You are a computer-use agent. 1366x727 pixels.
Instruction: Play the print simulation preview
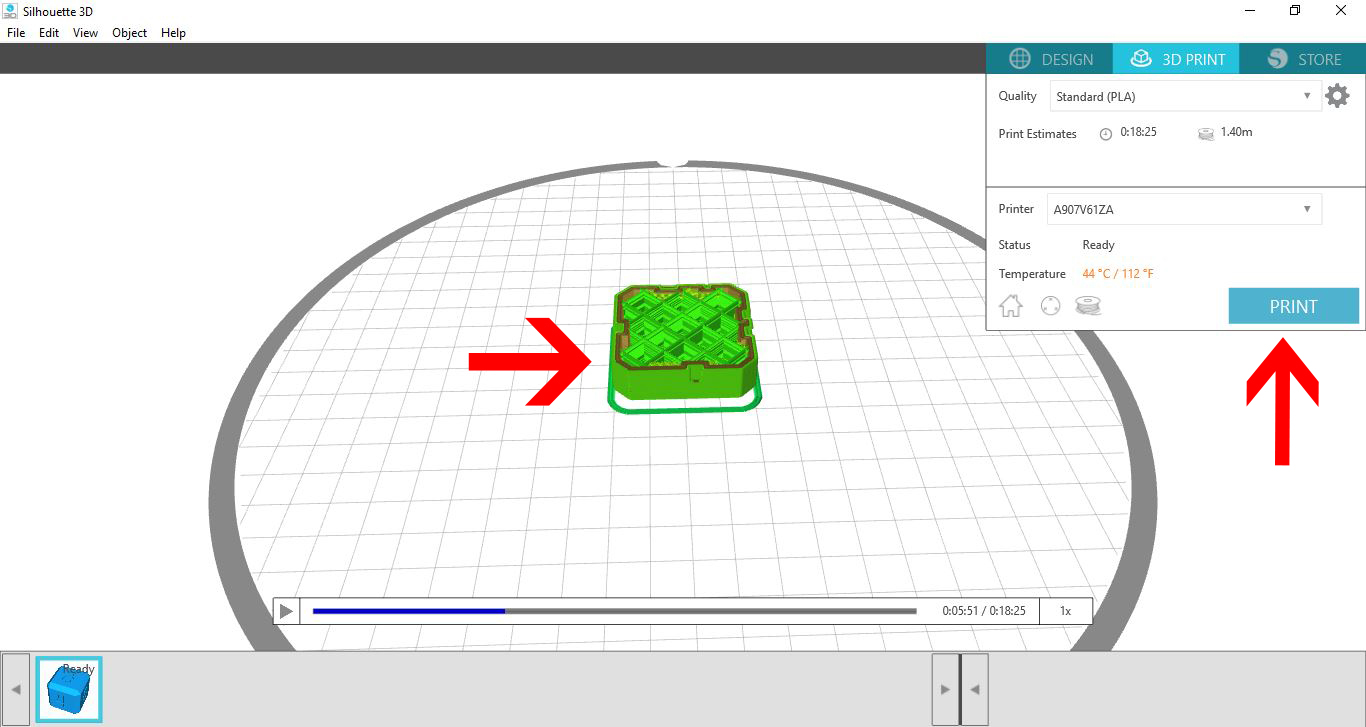click(x=286, y=611)
